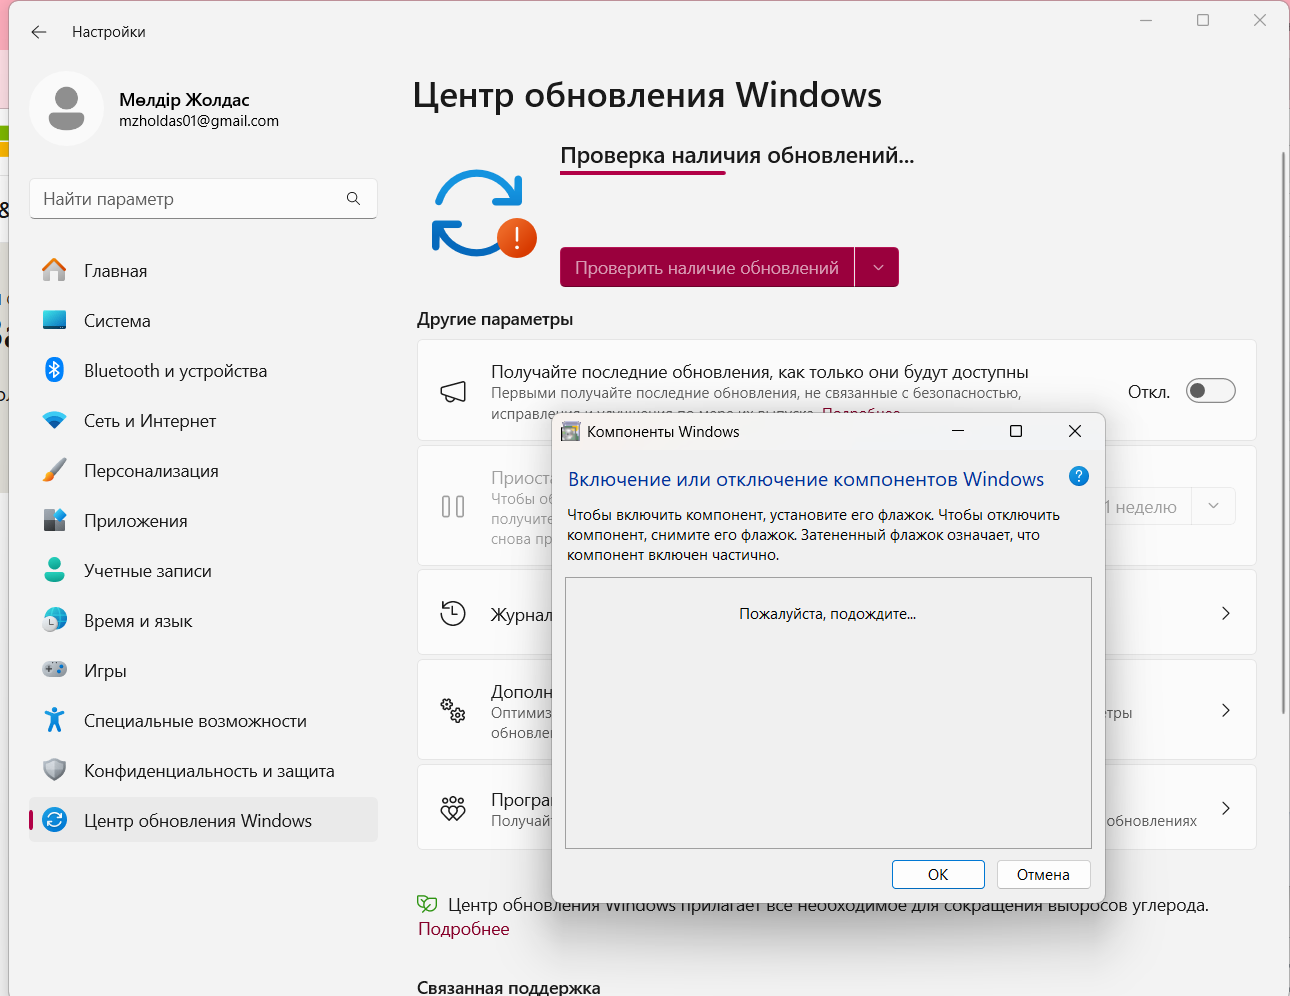The height and width of the screenshot is (996, 1290).
Task: Click the Конфиденциальность и защита shield icon
Action: point(55,770)
